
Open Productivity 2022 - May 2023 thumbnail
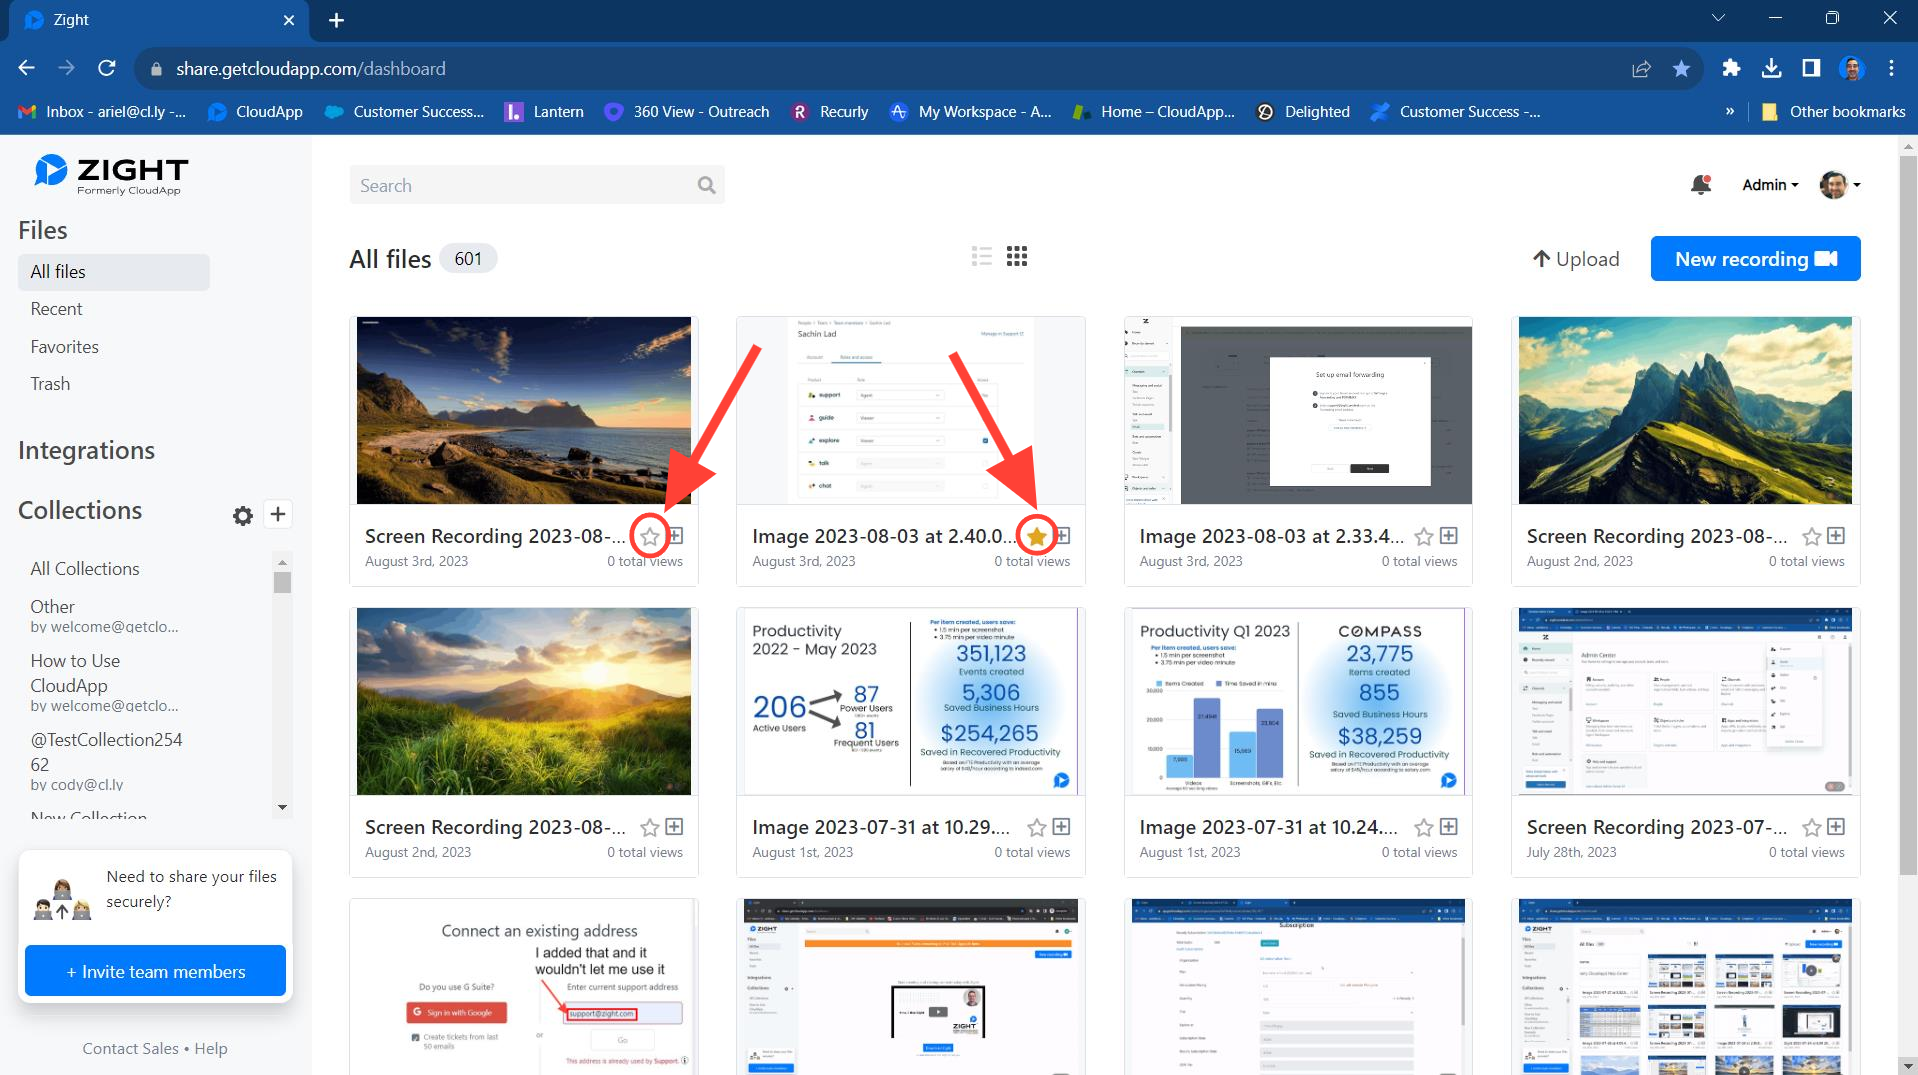pyautogui.click(x=910, y=701)
